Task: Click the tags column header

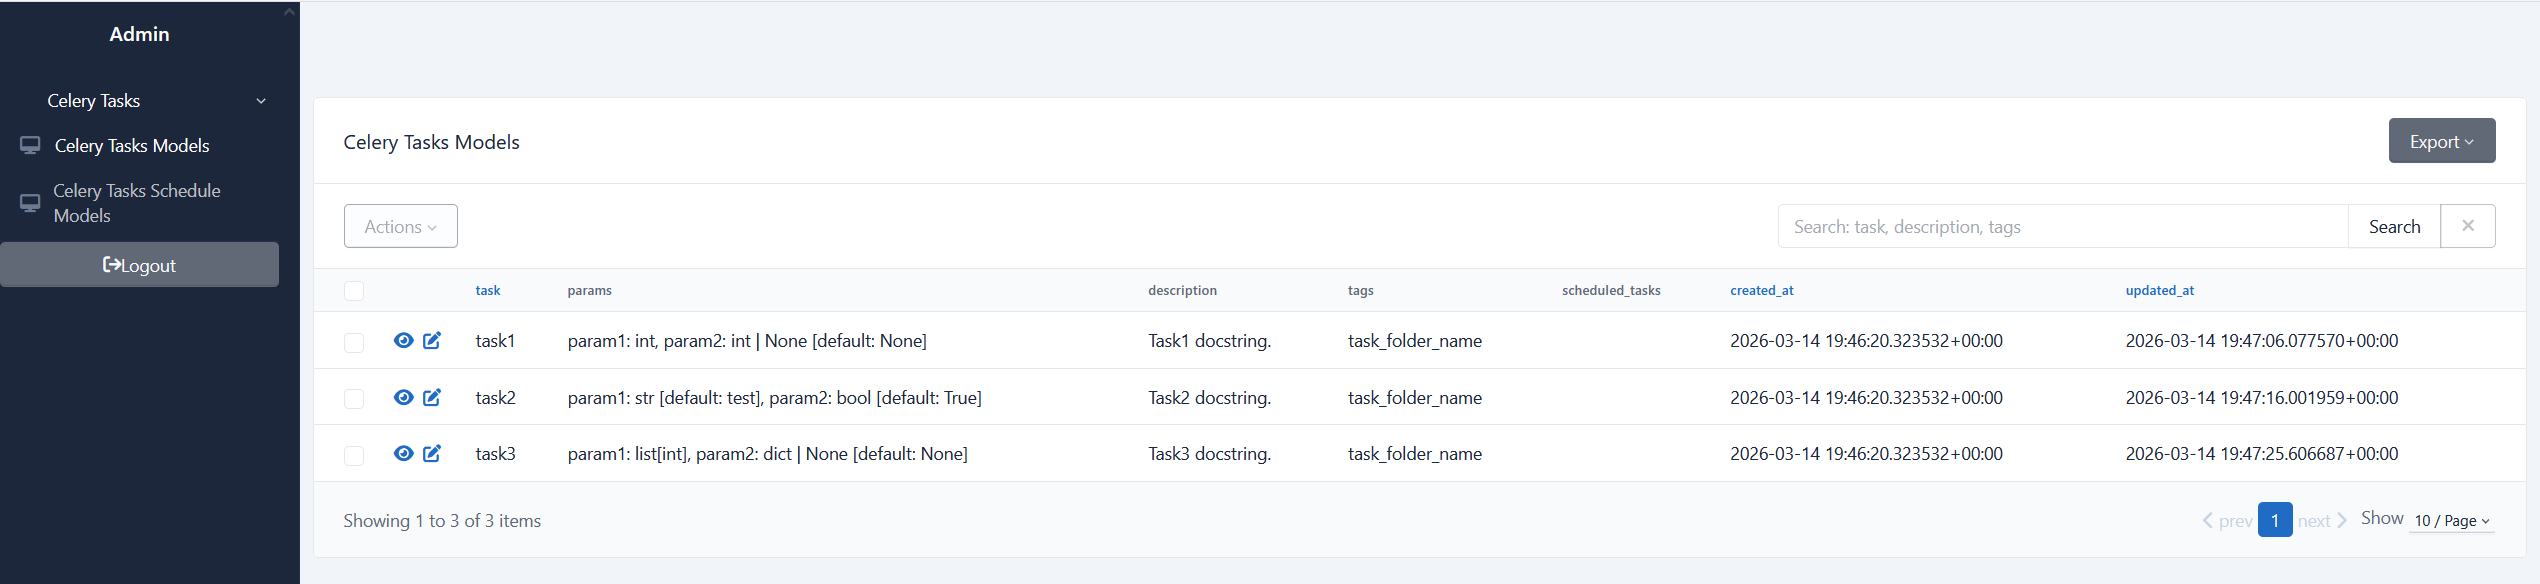Action: (x=1360, y=290)
